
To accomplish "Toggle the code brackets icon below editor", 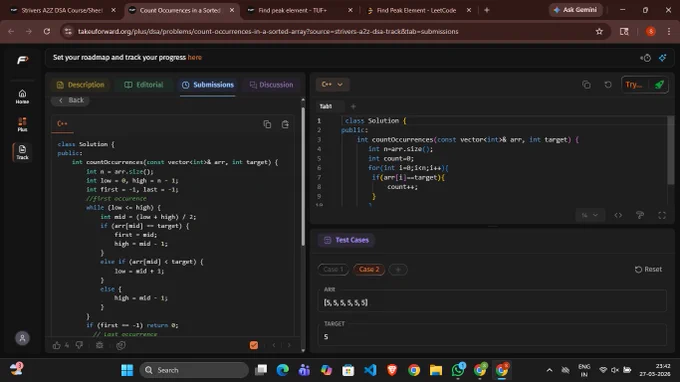I will click(618, 215).
